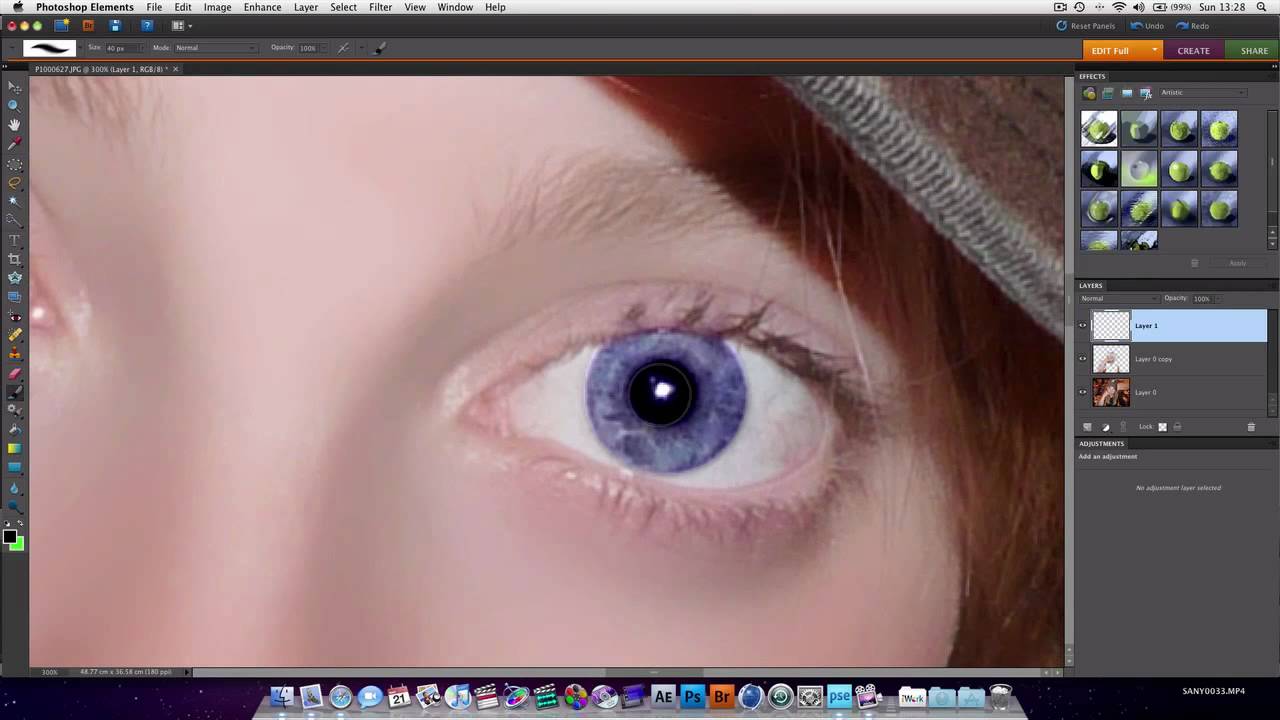Select the Hand tool
The image size is (1280, 720).
click(x=14, y=124)
